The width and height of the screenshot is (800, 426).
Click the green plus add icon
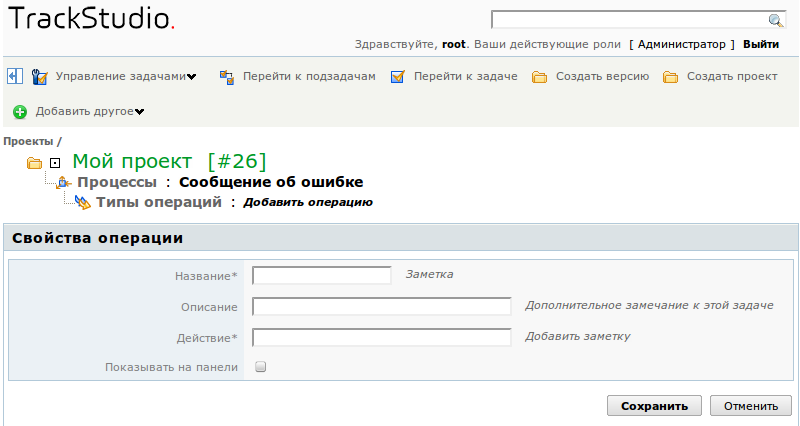coord(20,111)
